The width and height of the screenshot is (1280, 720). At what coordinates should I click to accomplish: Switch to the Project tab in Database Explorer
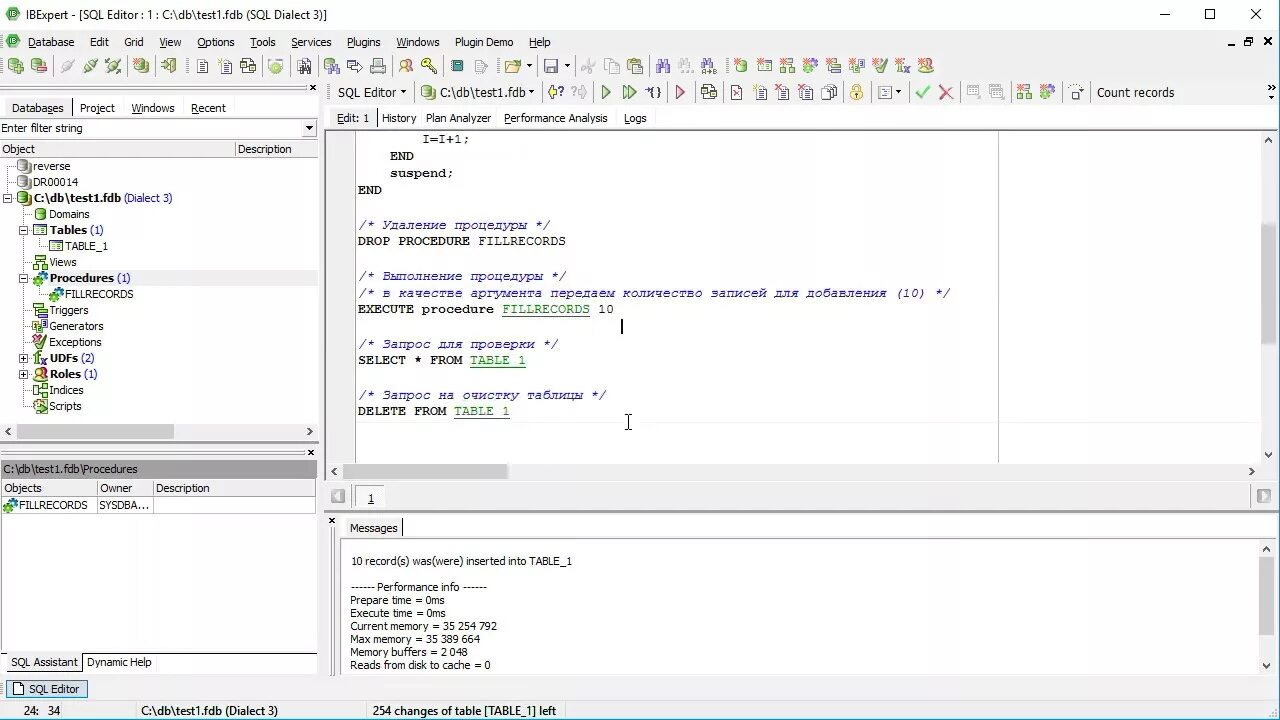97,108
